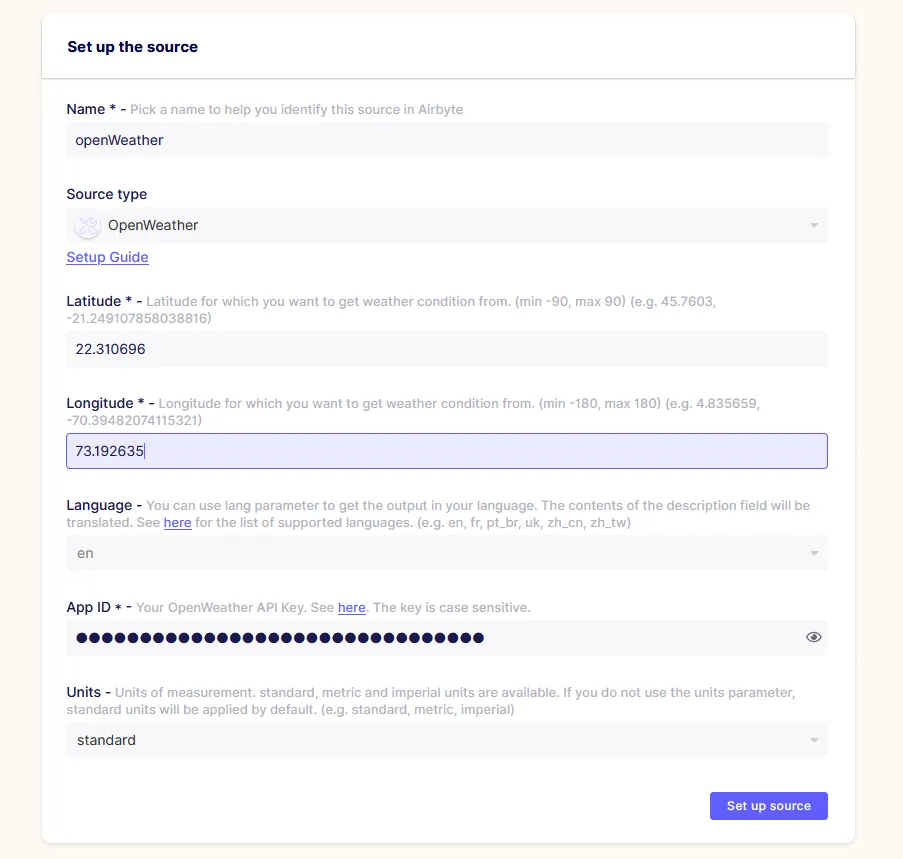This screenshot has width=903, height=859.
Task: Open the 'here' link for API Key
Action: 351,608
